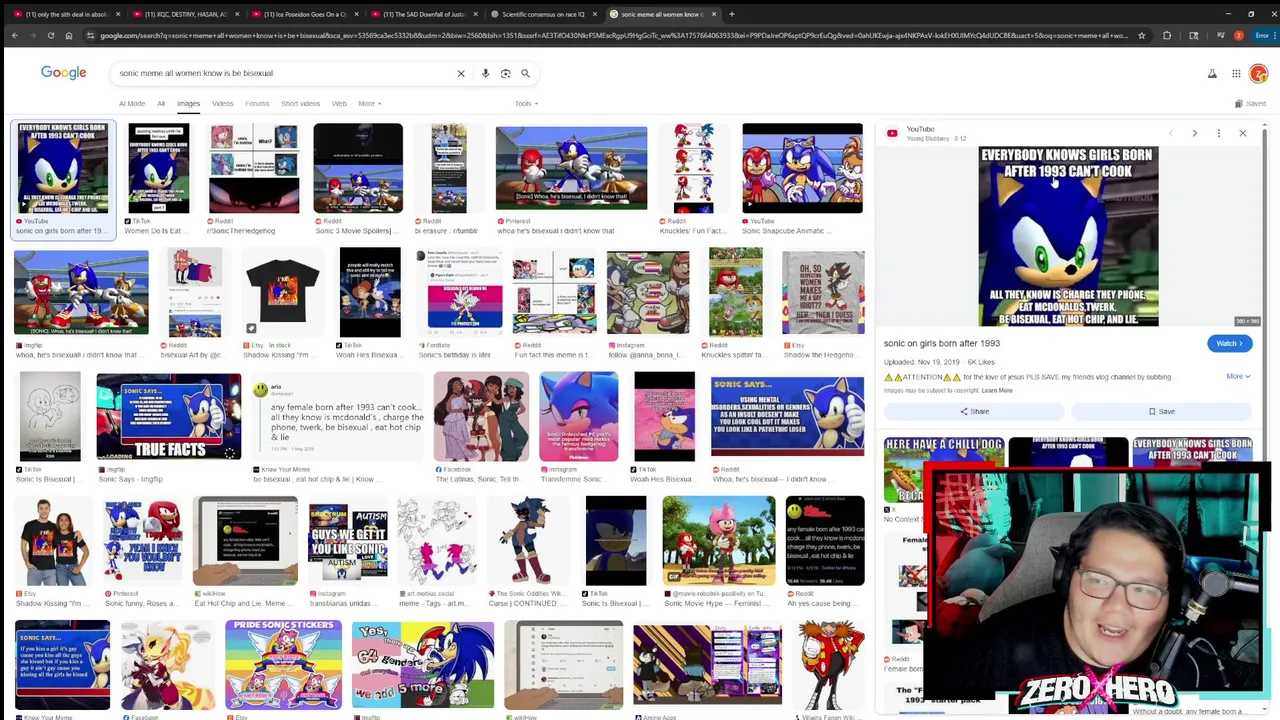The width and height of the screenshot is (1280, 720).
Task: Open Google Lens image search
Action: 505,73
